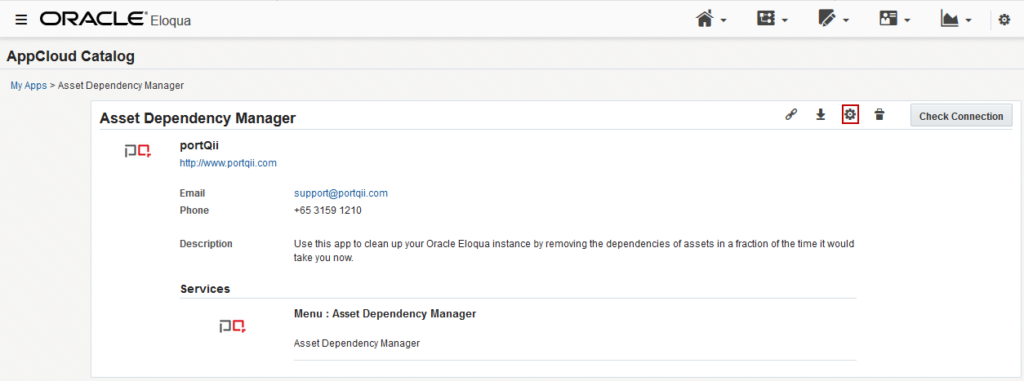Viewport: 1024px width, 381px height.
Task: Click the service portQii logo thumbnail
Action: 232,326
